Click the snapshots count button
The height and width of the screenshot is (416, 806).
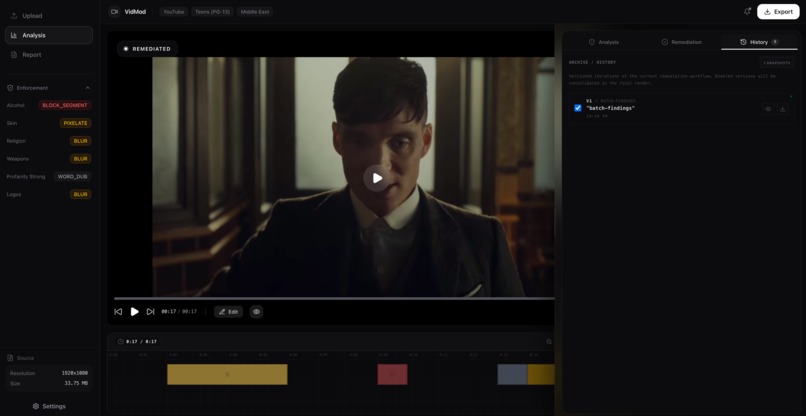pyautogui.click(x=776, y=63)
